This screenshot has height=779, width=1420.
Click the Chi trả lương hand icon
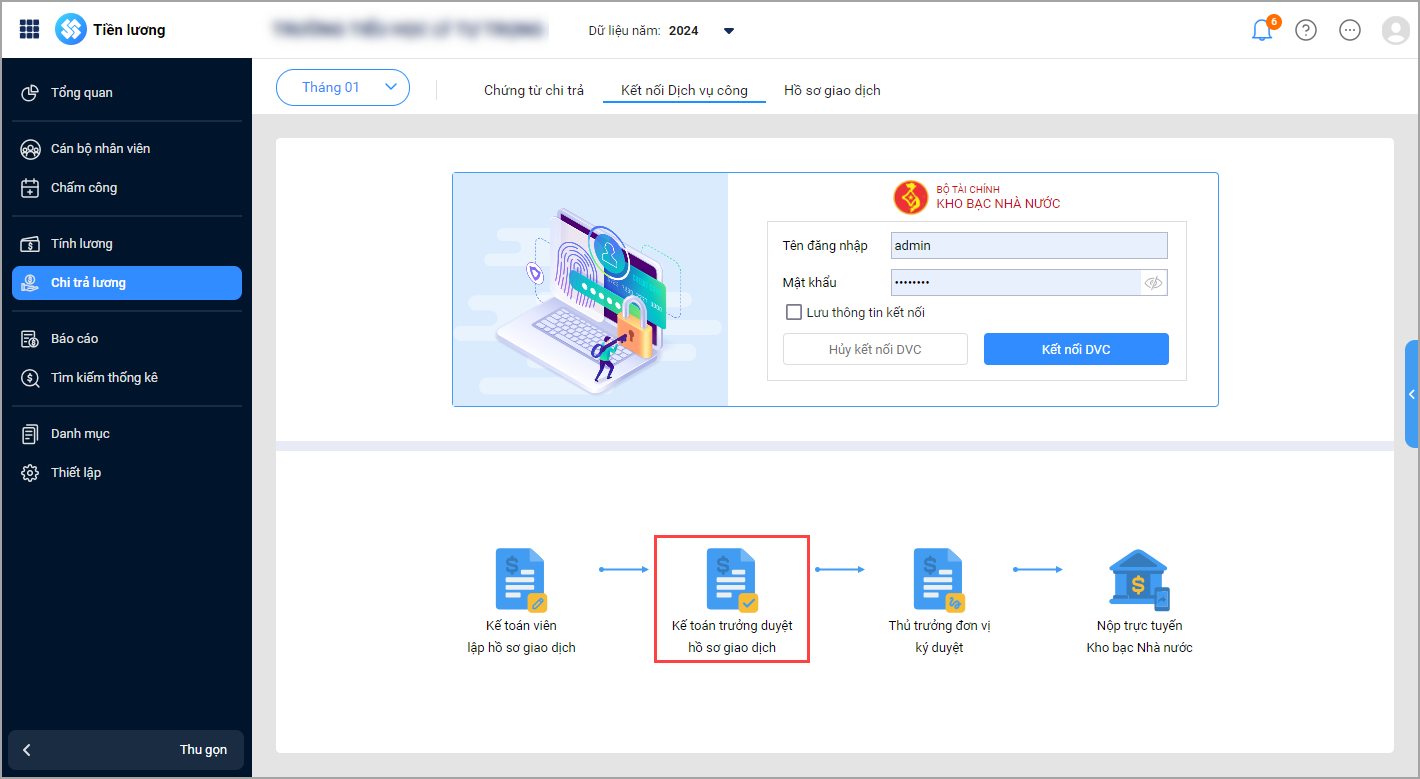click(30, 283)
